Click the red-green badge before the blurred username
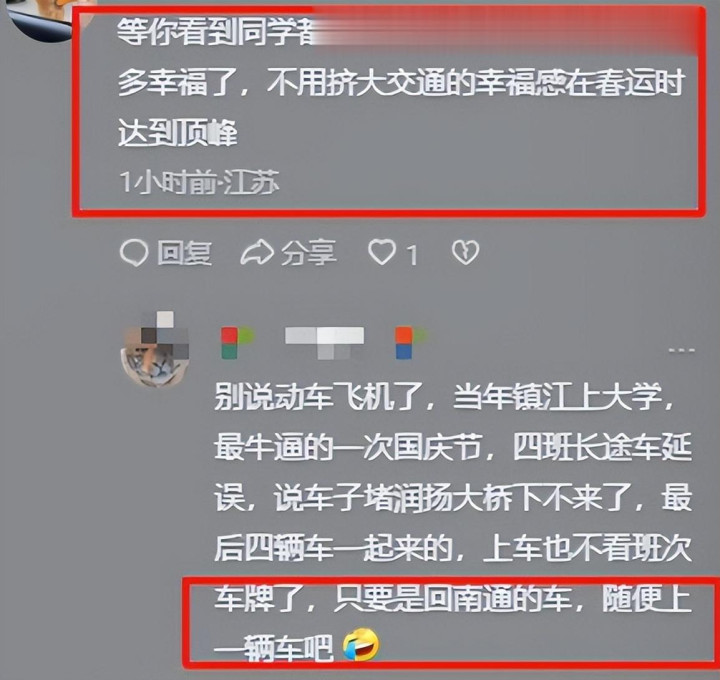This screenshot has height=680, width=720. (237, 343)
